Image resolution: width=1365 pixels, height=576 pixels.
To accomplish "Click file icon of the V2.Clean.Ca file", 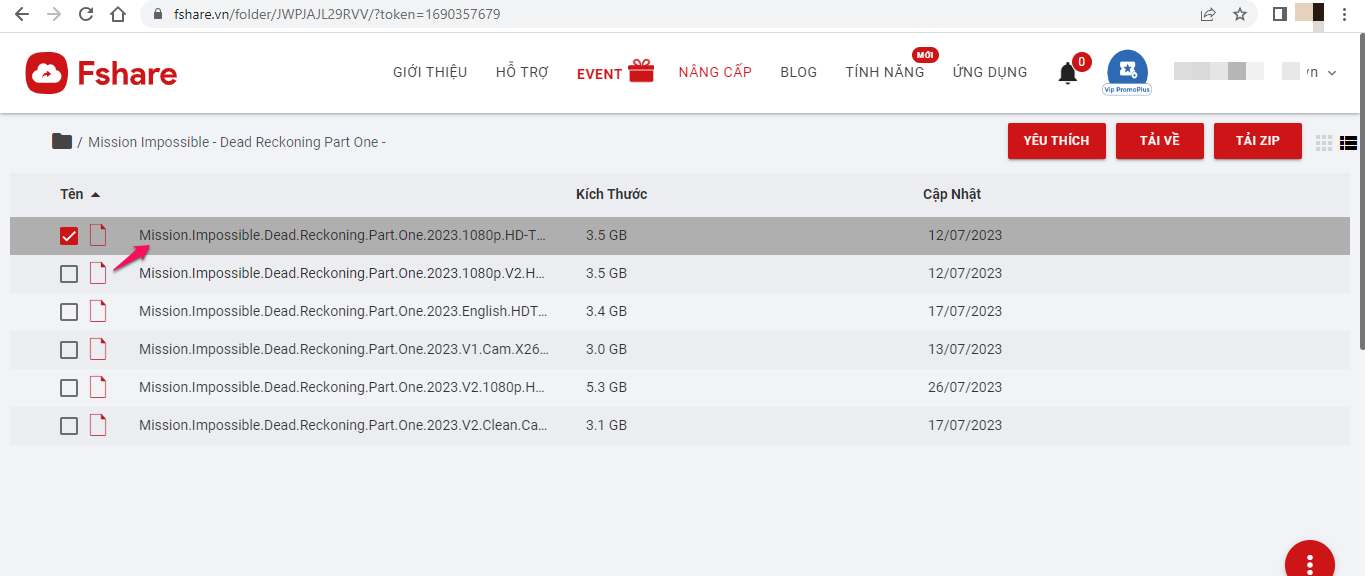I will pyautogui.click(x=98, y=425).
